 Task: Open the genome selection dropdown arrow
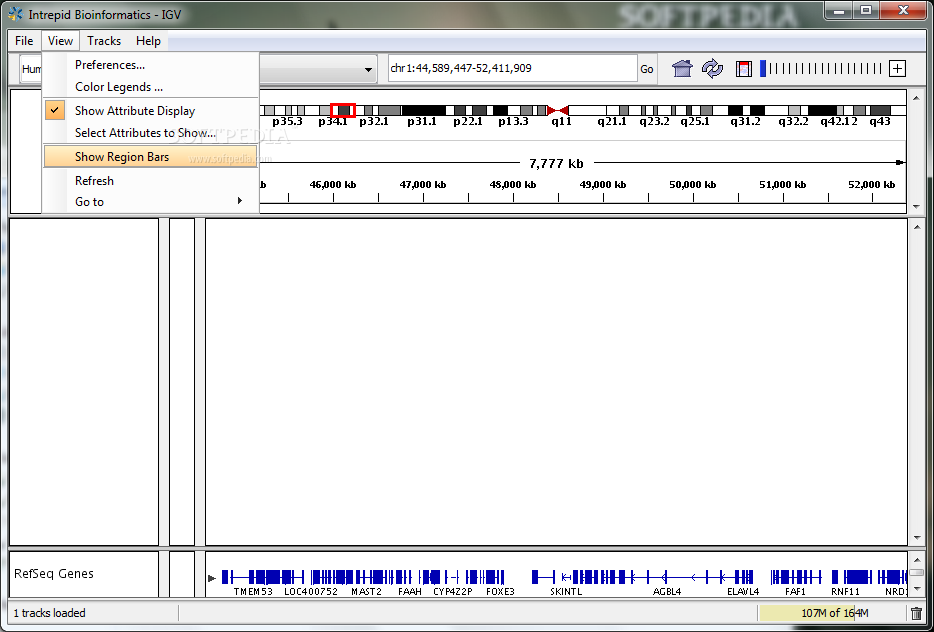pyautogui.click(x=368, y=70)
